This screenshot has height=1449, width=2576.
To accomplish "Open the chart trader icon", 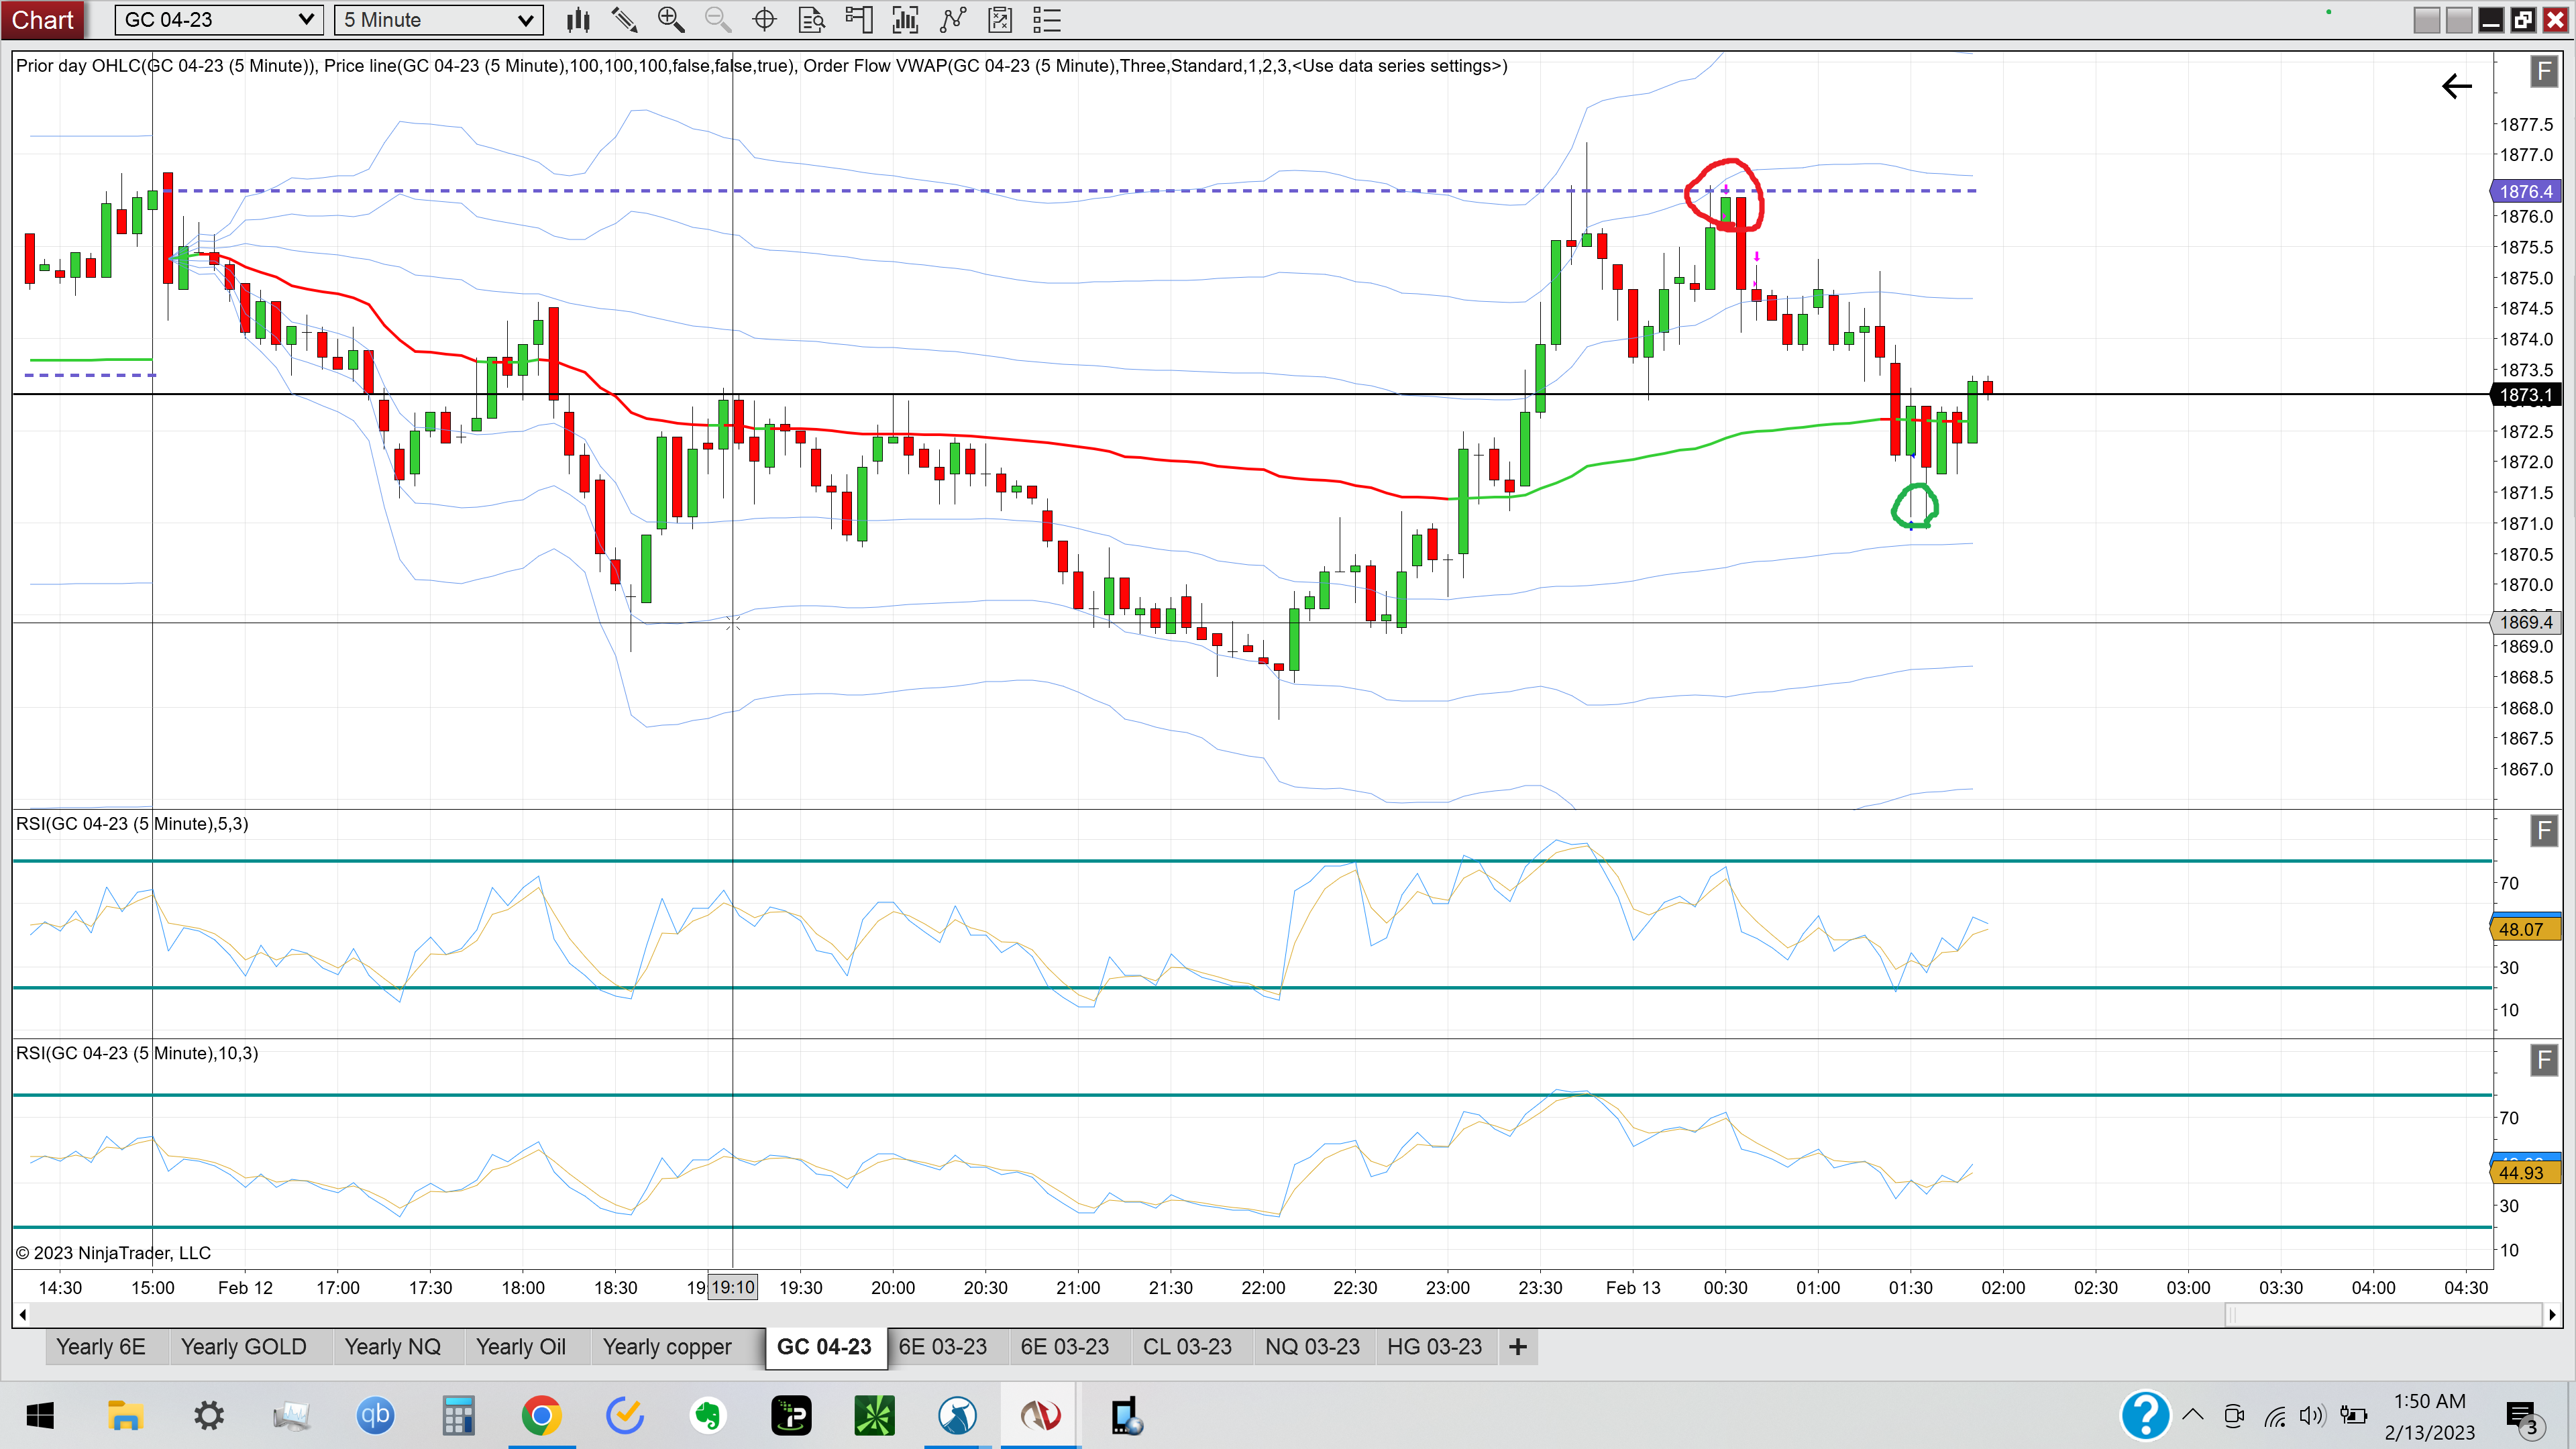I will (859, 20).
